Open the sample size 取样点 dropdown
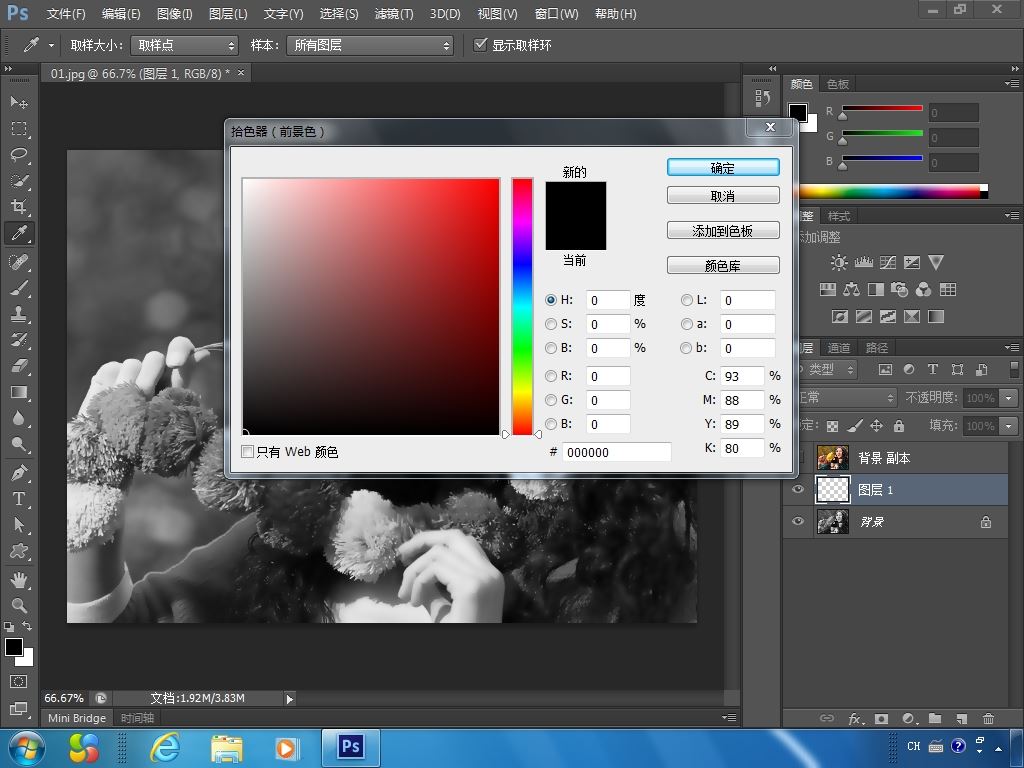 point(184,45)
